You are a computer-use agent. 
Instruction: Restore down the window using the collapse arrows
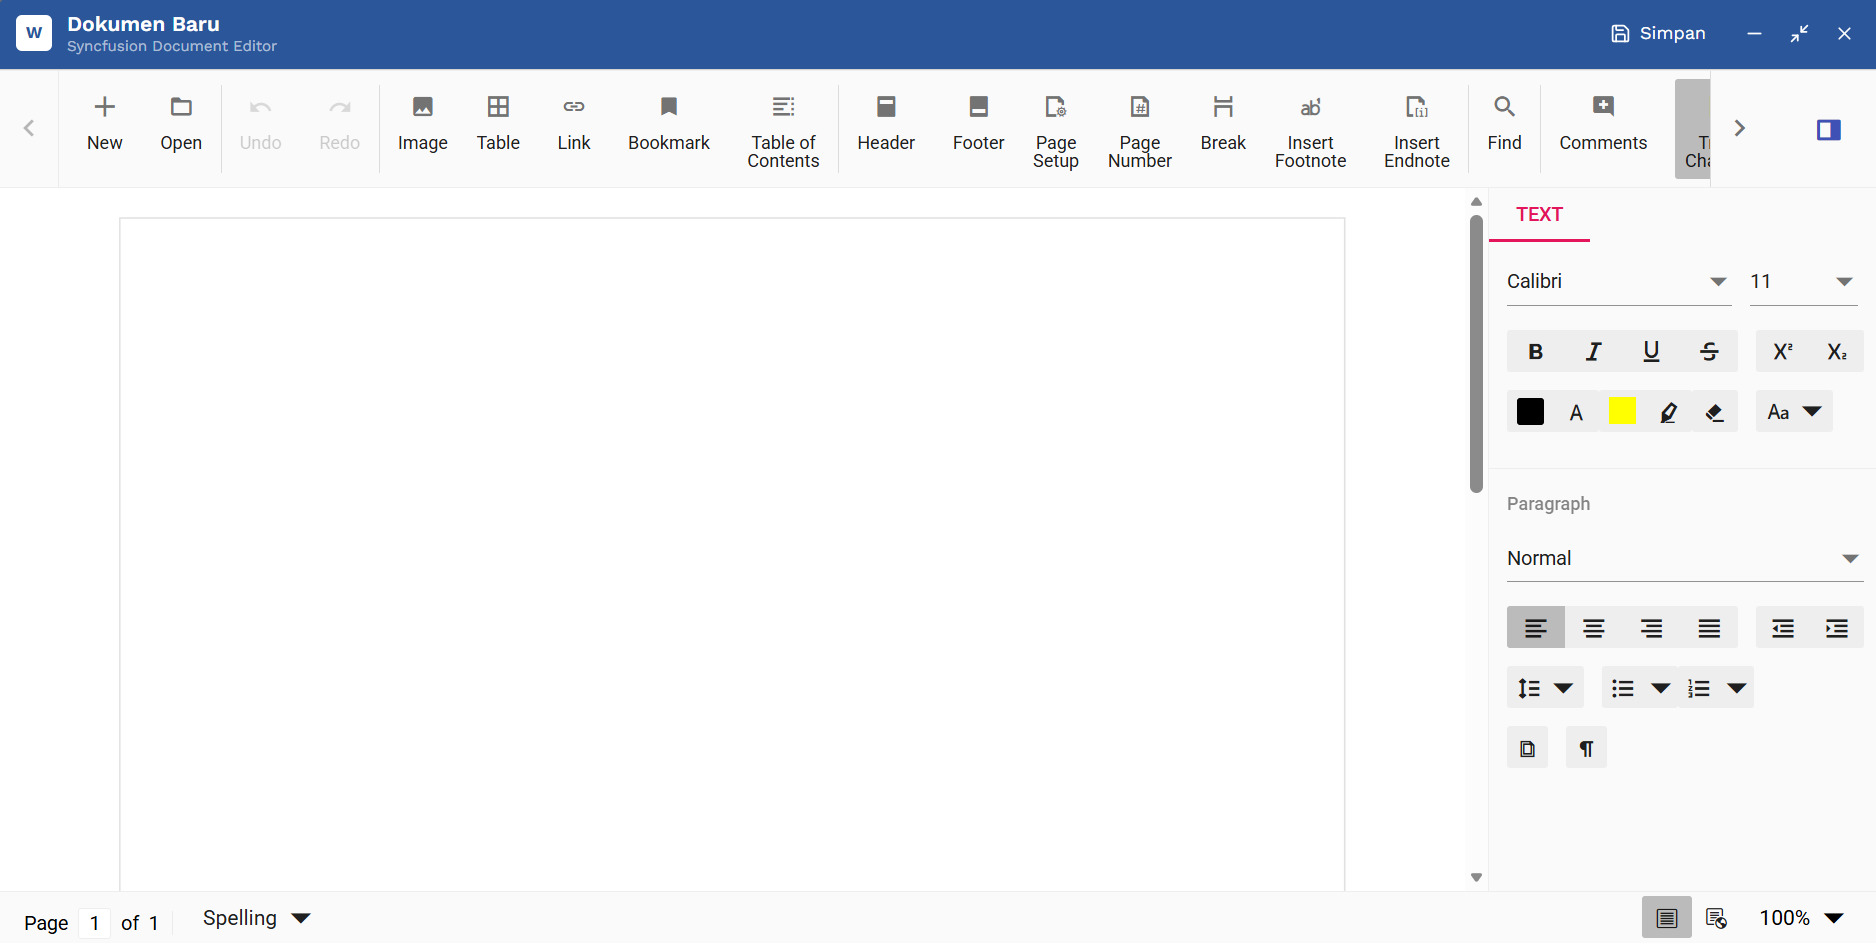[1799, 33]
